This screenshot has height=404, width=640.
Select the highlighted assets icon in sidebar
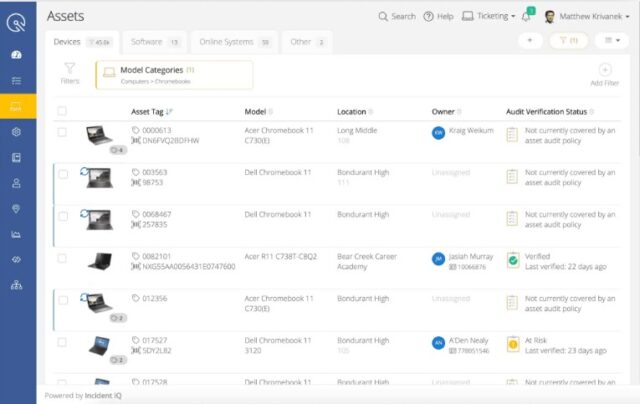pos(16,106)
